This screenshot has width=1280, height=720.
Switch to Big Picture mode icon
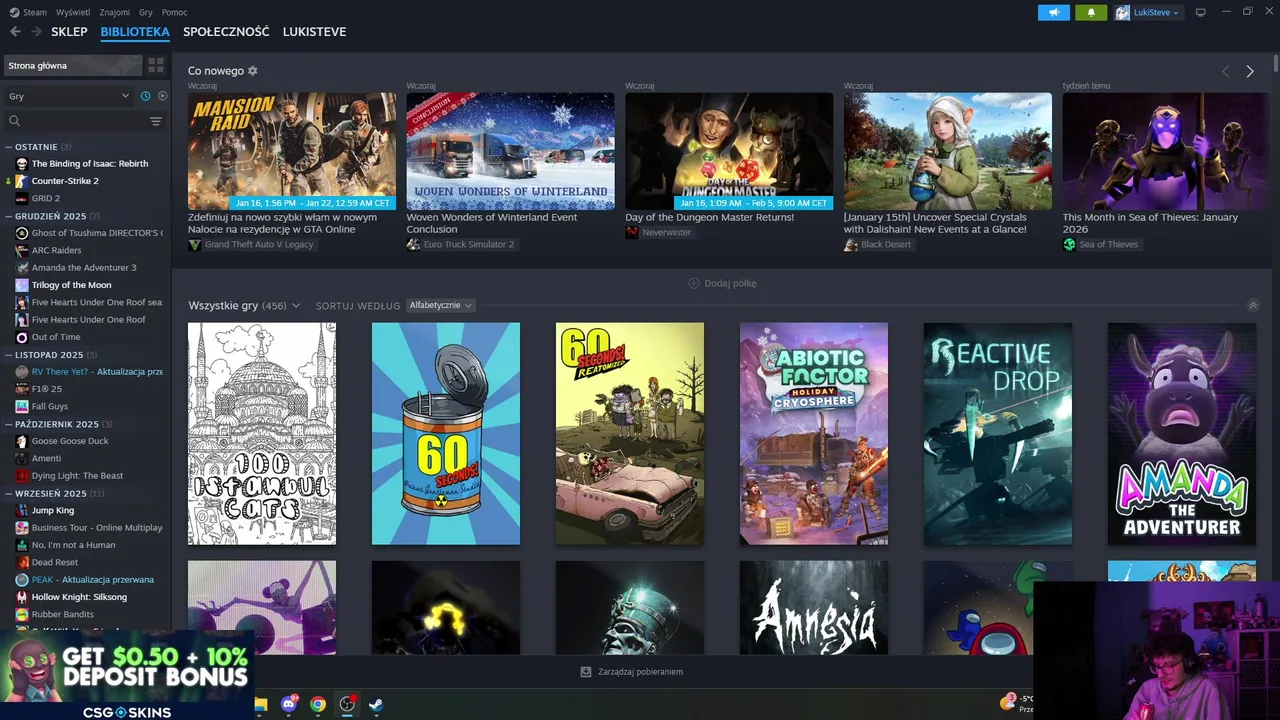[x=1200, y=12]
